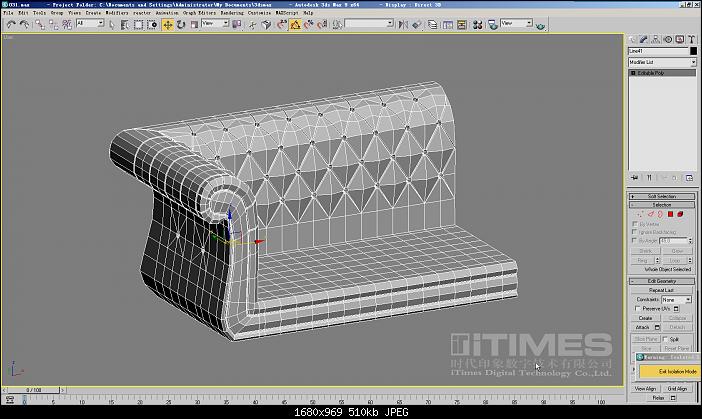Expand the Constraints dropdown
Viewport: 702px width, 419px height.
(675, 299)
